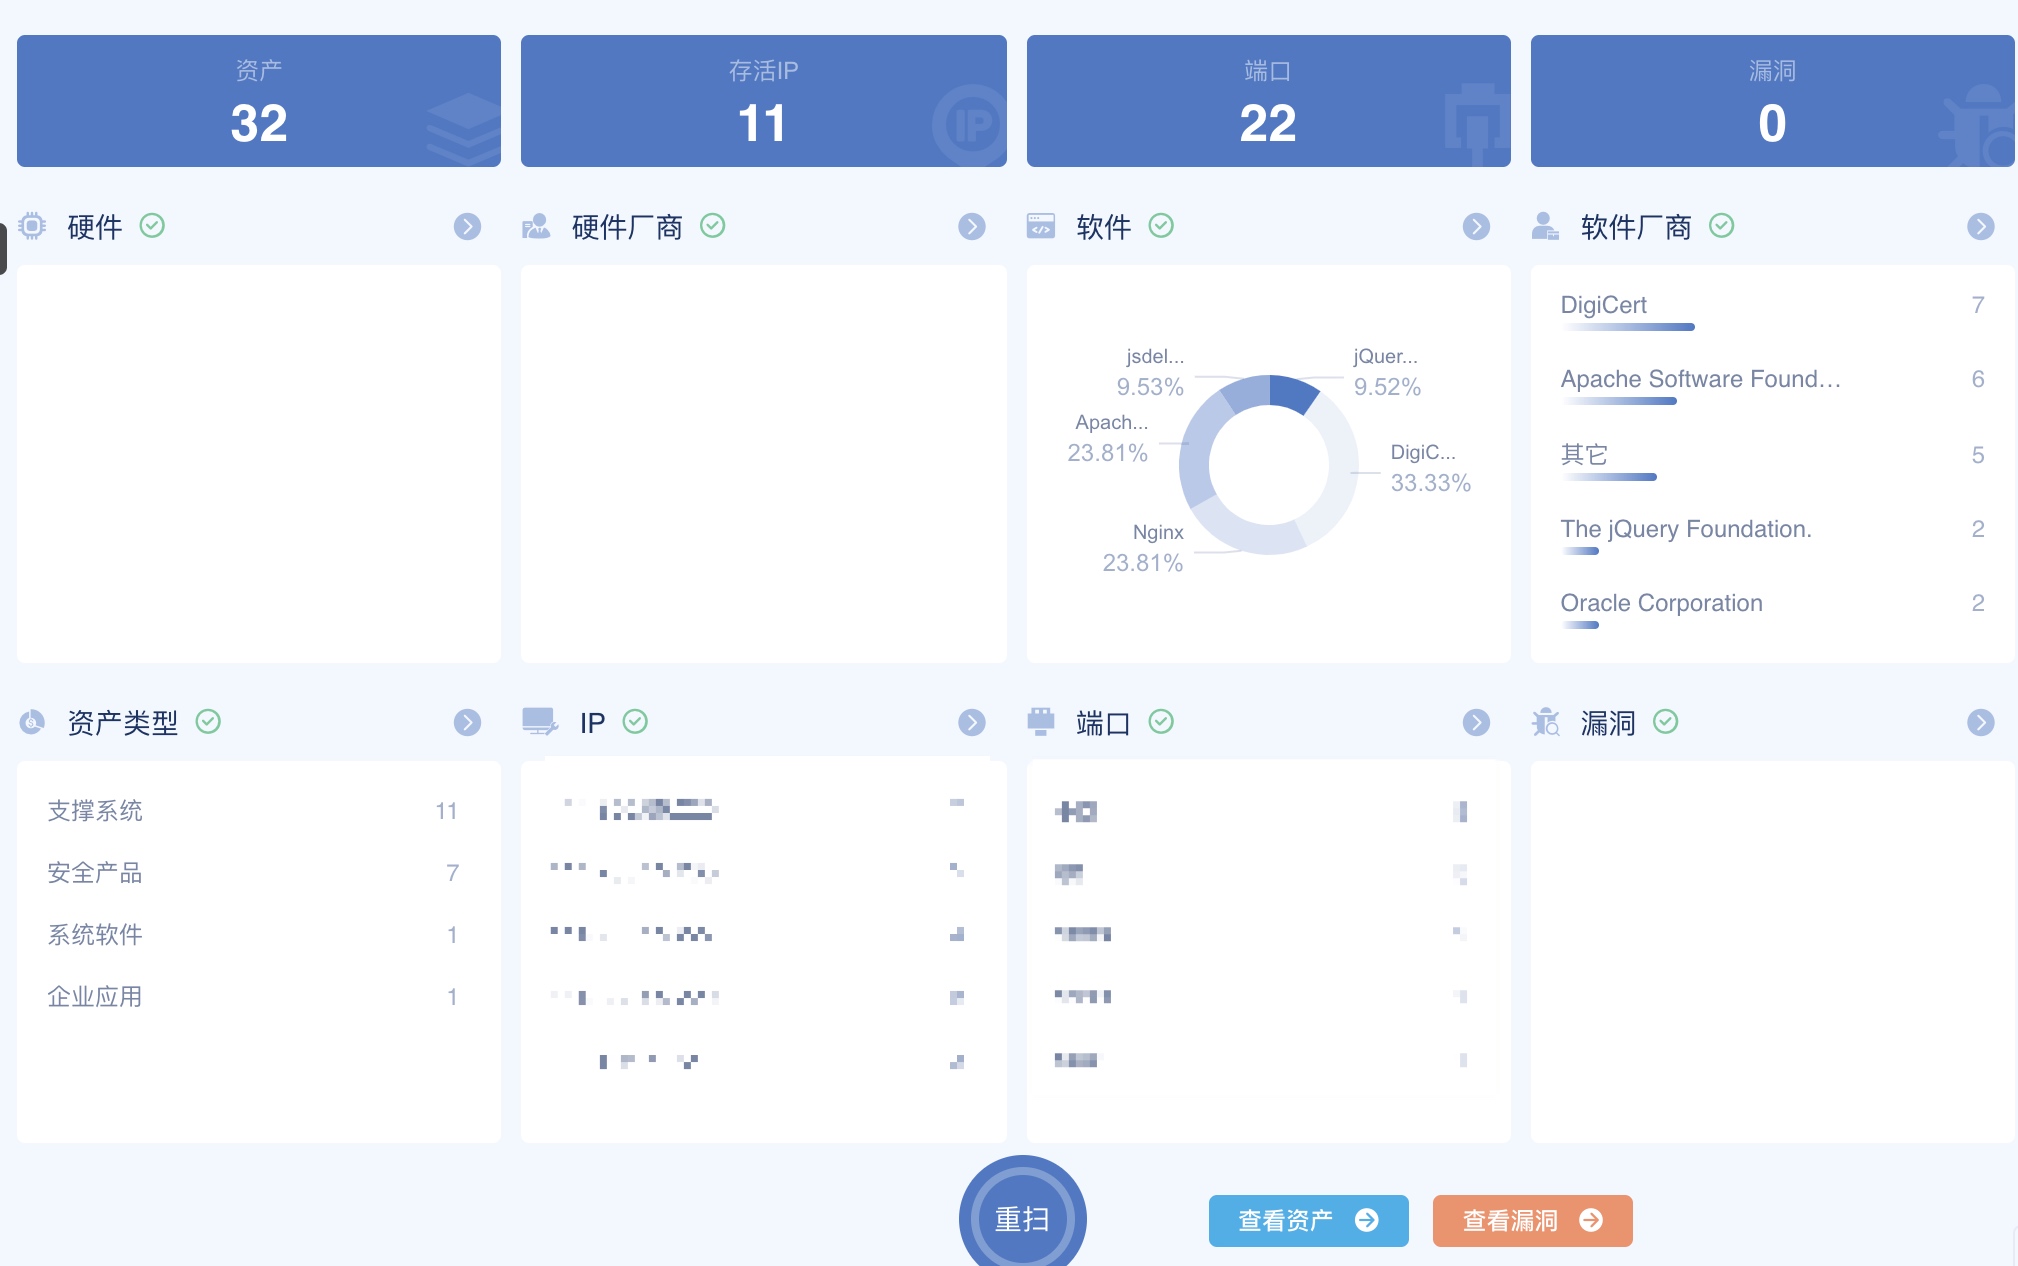This screenshot has height=1266, width=2018.
Task: Expand the 软件 panel arrow button
Action: pyautogui.click(x=1476, y=227)
